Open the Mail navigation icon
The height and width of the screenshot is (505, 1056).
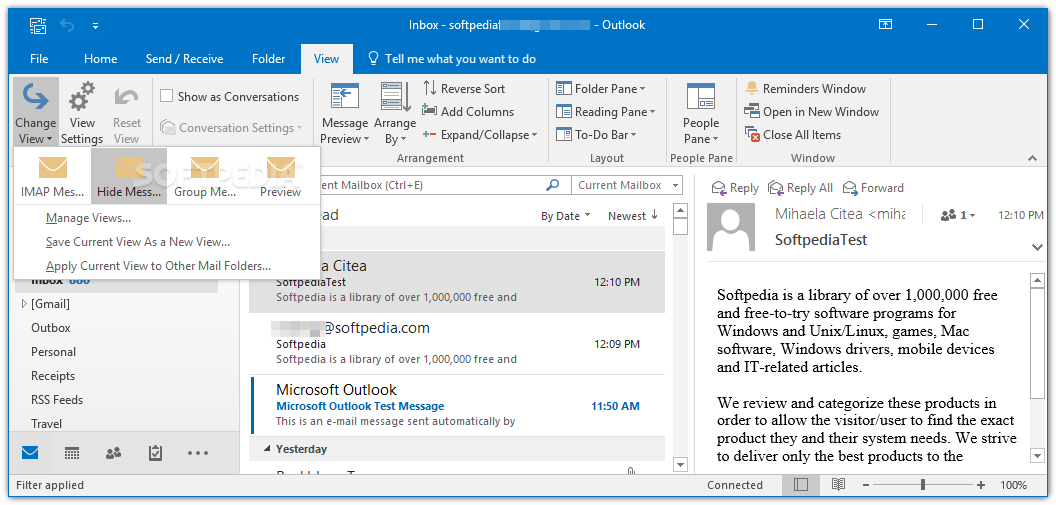30,453
